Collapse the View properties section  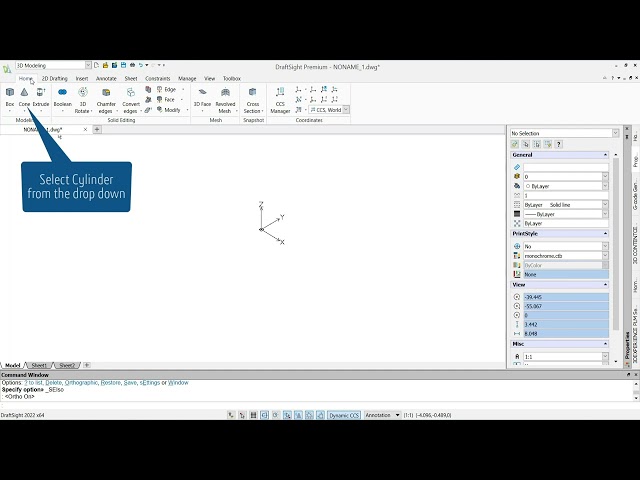pos(605,284)
